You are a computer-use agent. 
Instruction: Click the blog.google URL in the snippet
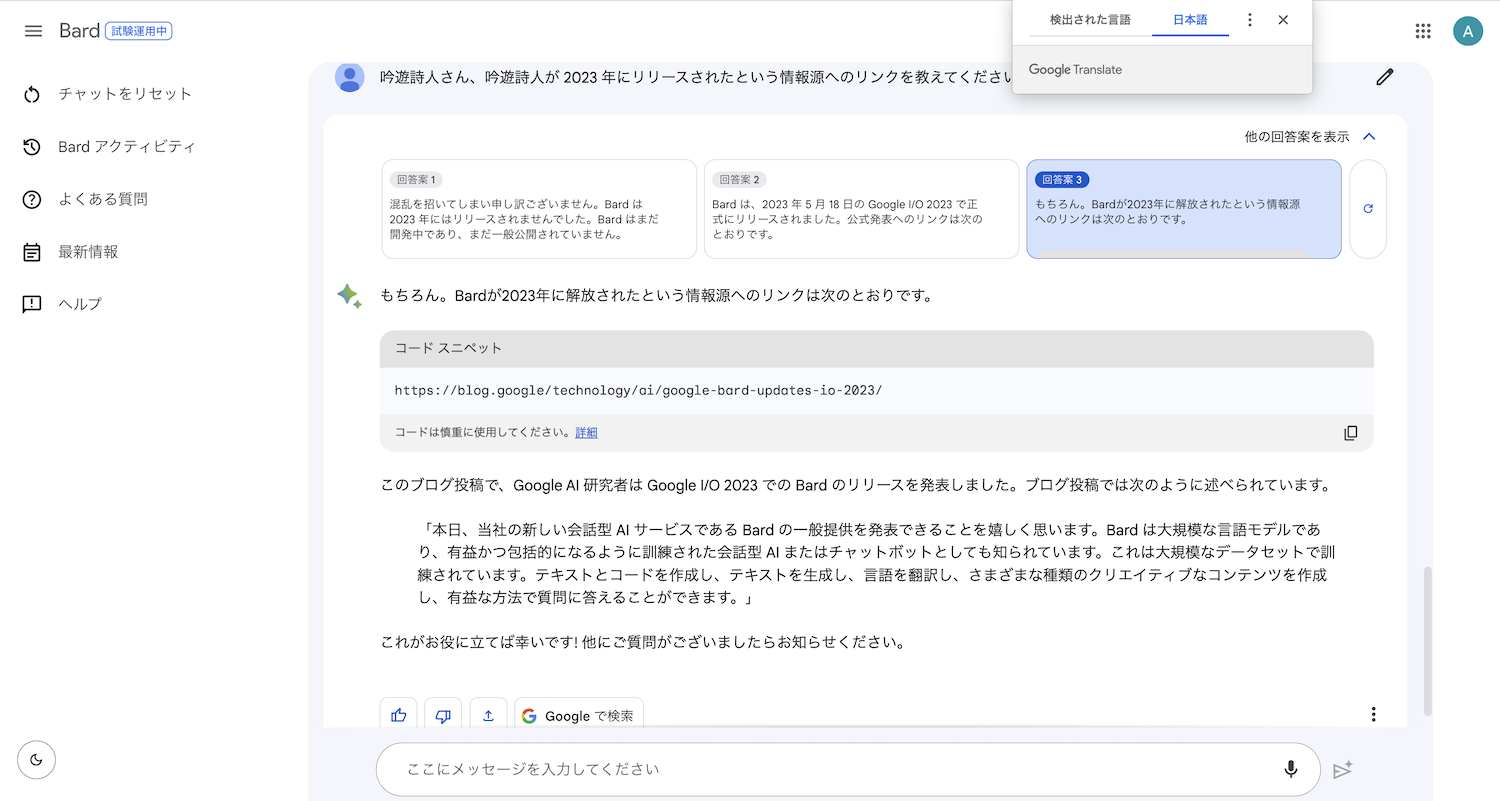click(x=638, y=390)
